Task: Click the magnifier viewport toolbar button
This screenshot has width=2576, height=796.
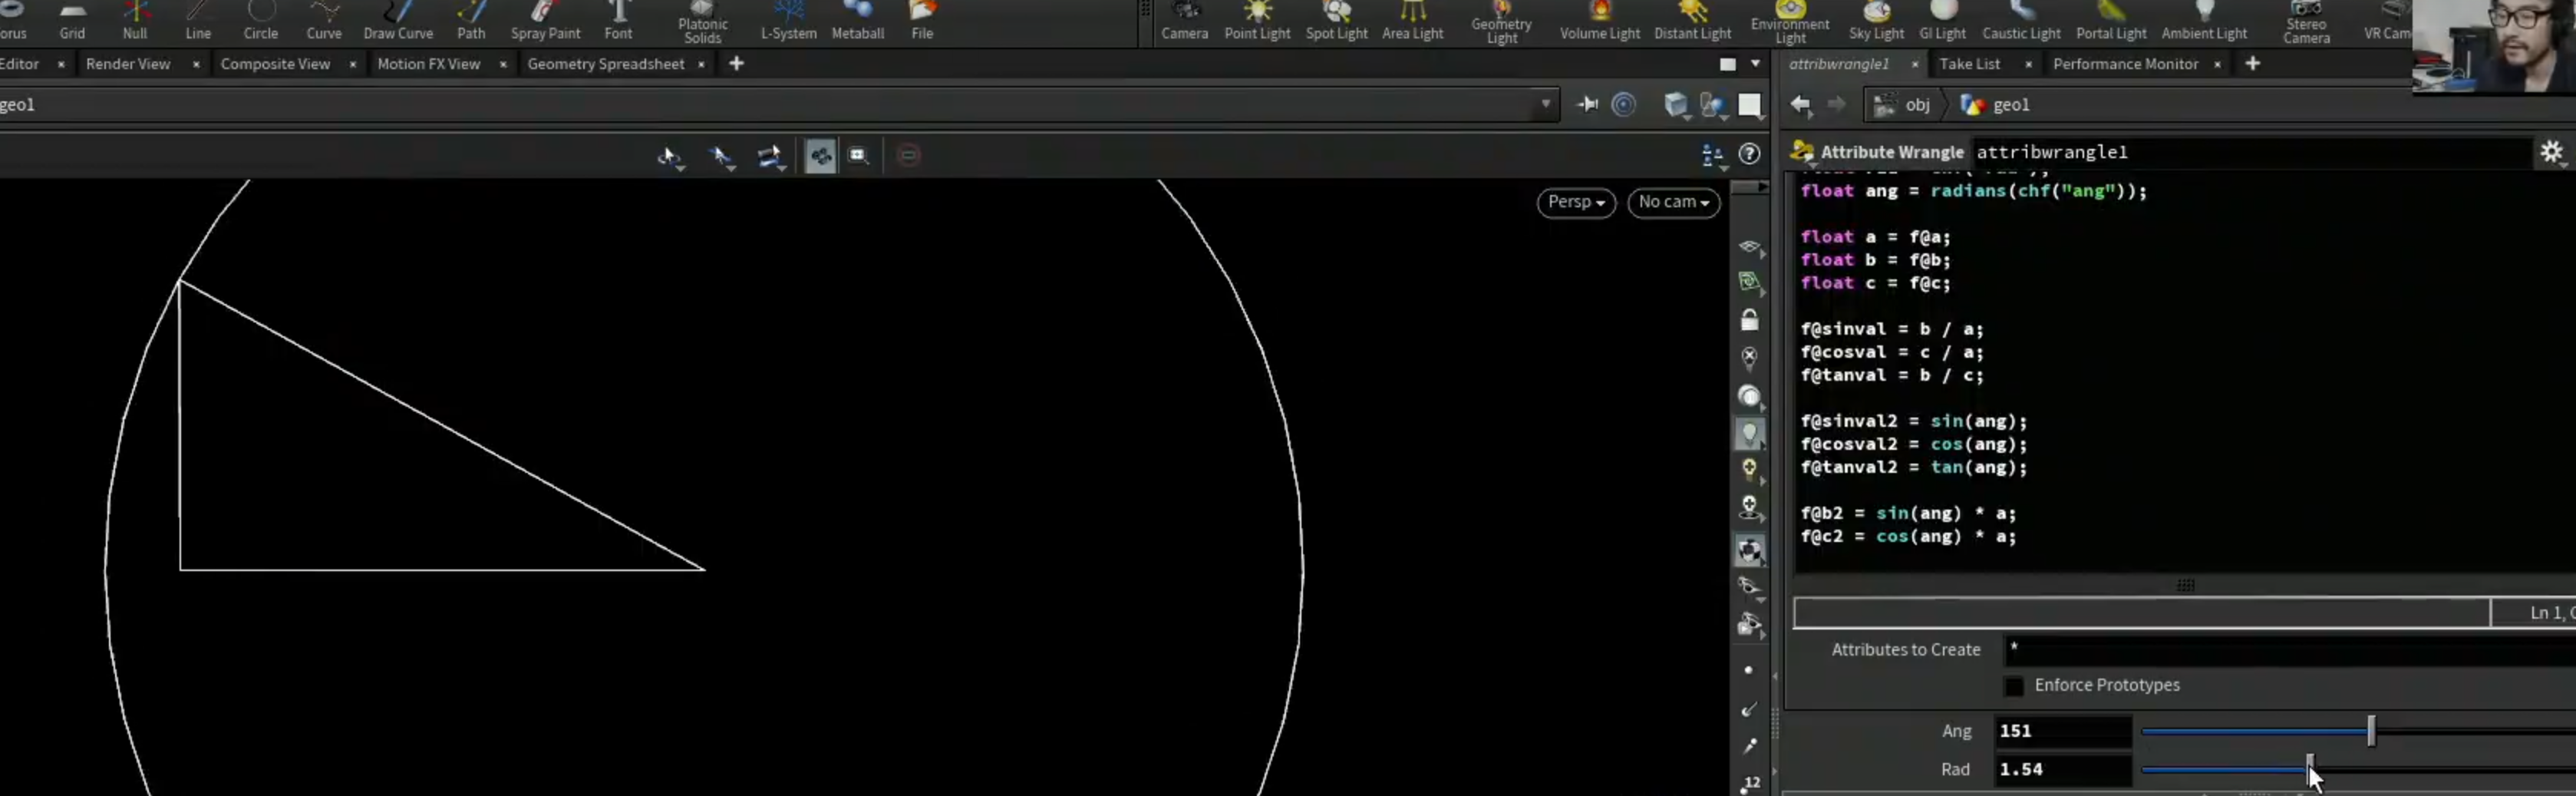Action: 858,155
